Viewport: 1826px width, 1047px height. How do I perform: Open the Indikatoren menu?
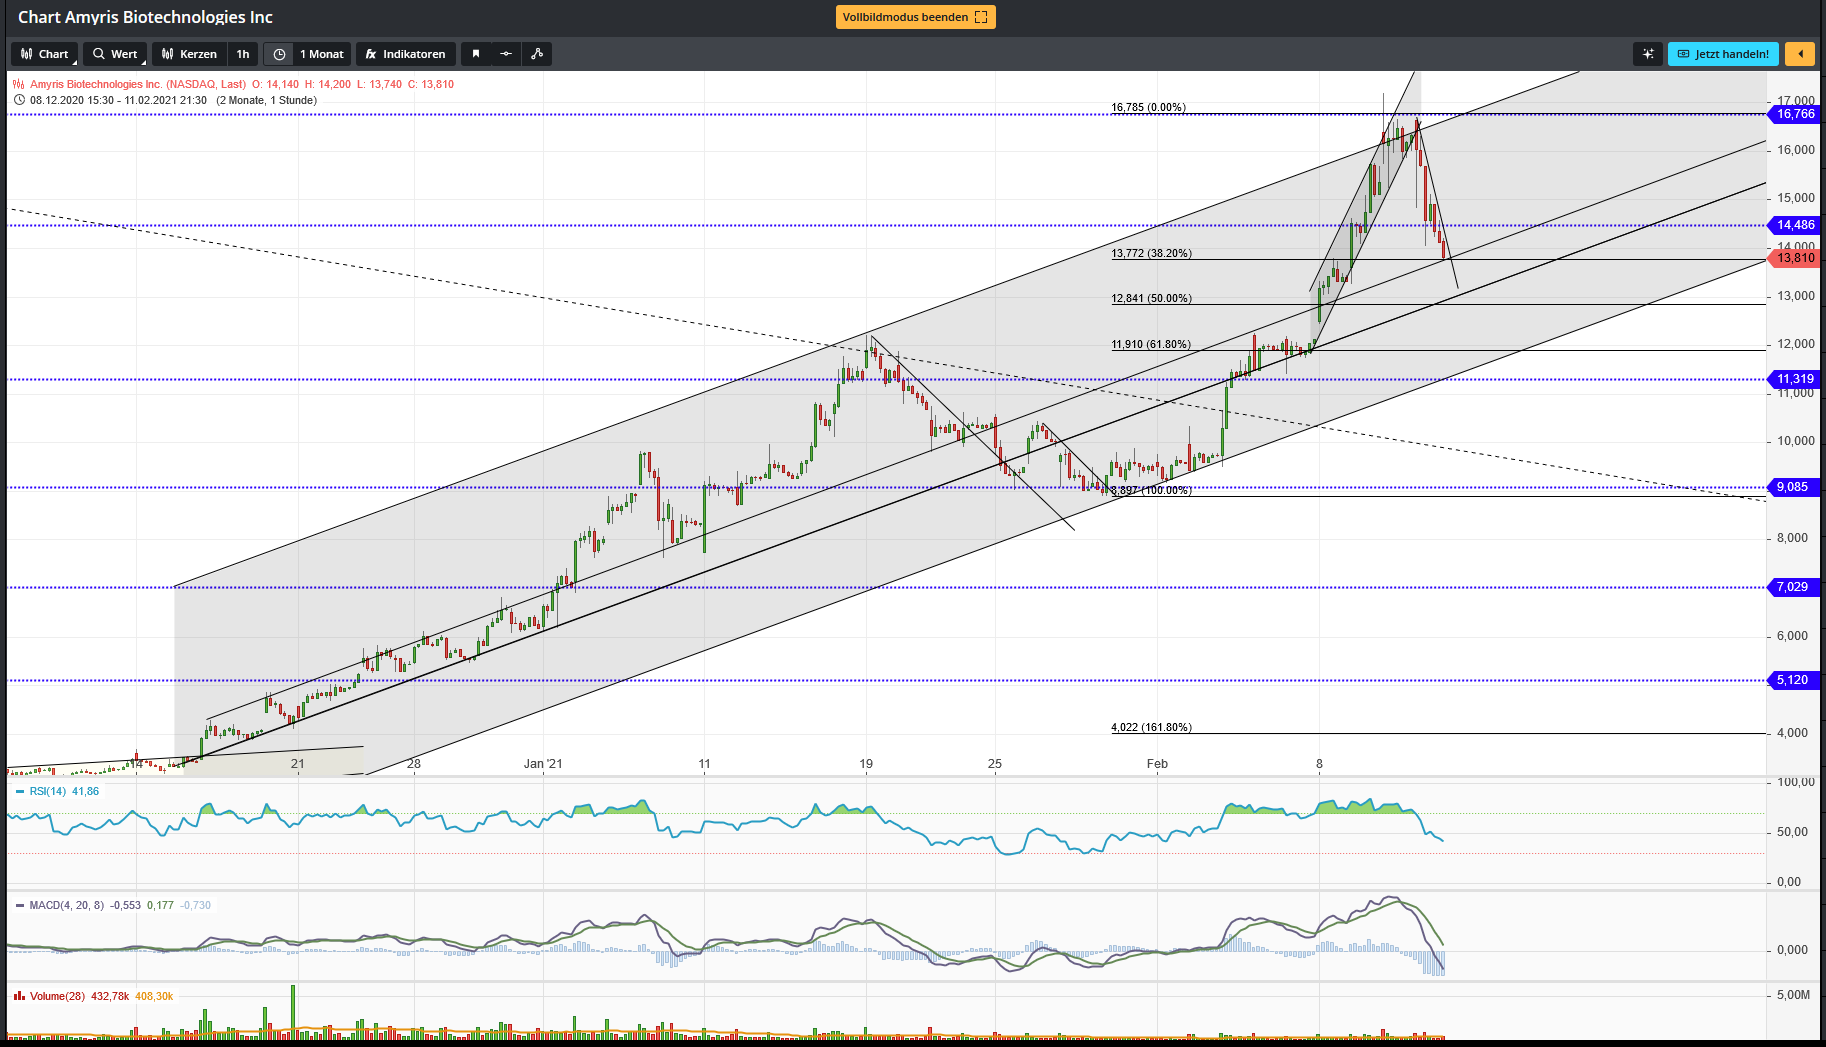406,54
